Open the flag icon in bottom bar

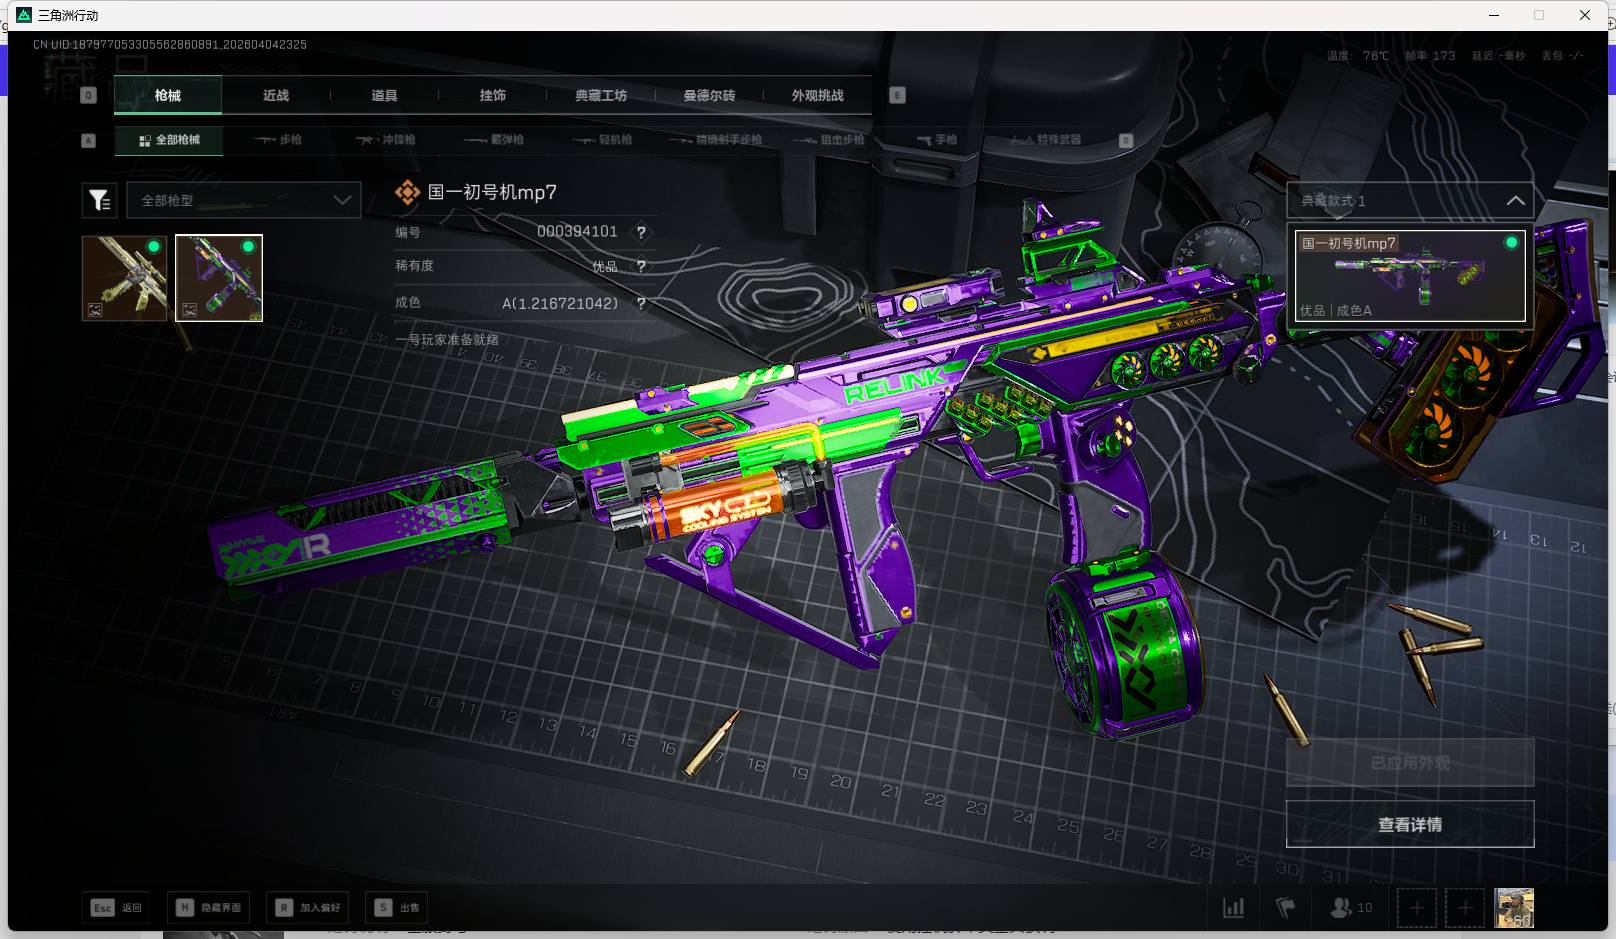pyautogui.click(x=1286, y=908)
